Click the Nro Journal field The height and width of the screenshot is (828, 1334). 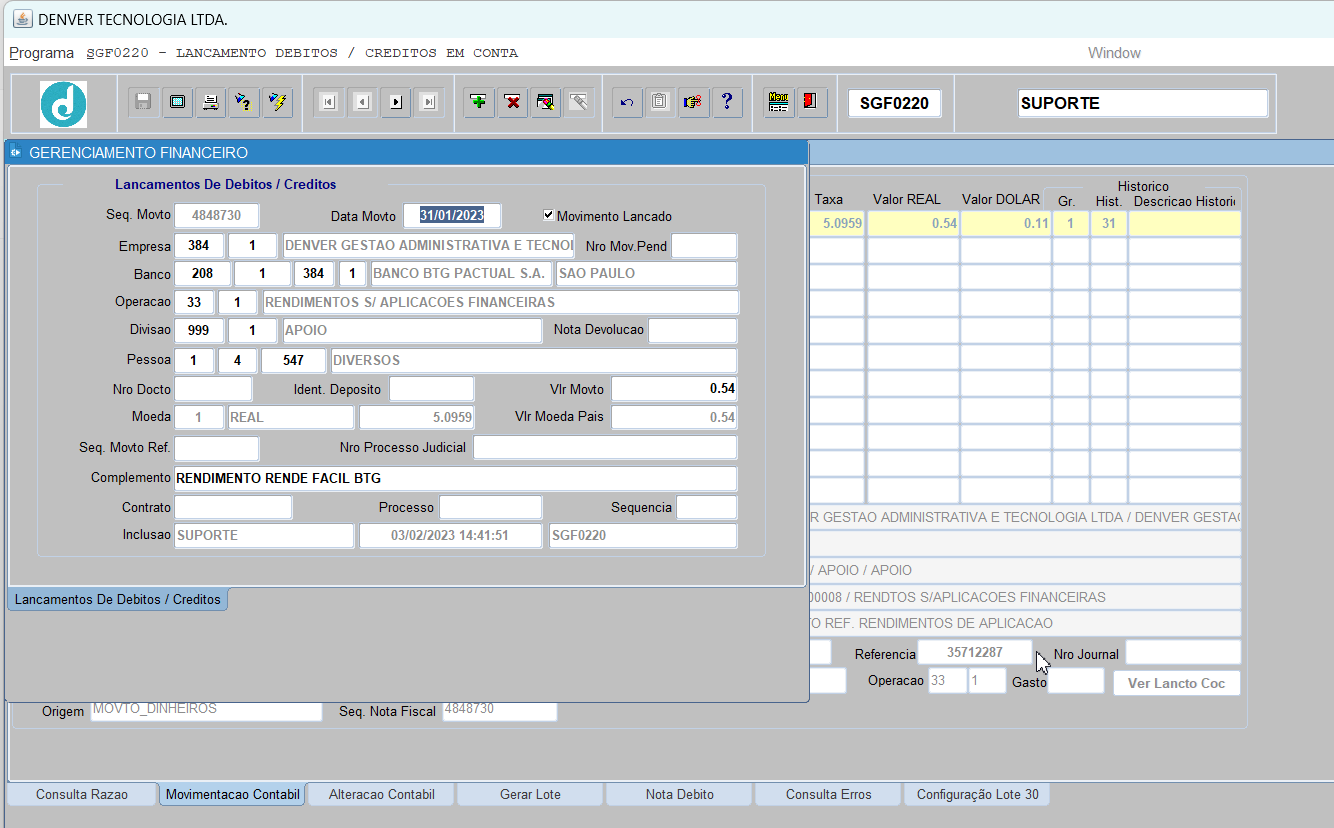click(1183, 652)
